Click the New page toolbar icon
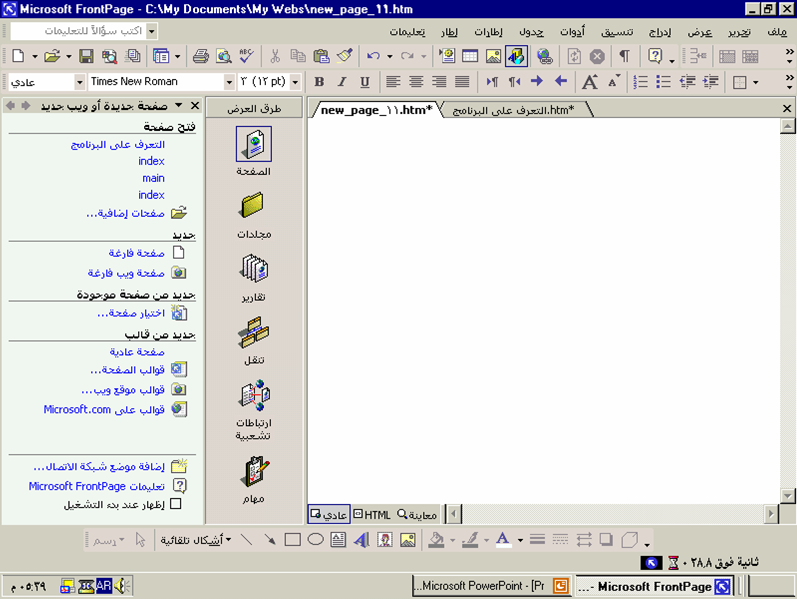This screenshot has width=797, height=599. coord(18,56)
